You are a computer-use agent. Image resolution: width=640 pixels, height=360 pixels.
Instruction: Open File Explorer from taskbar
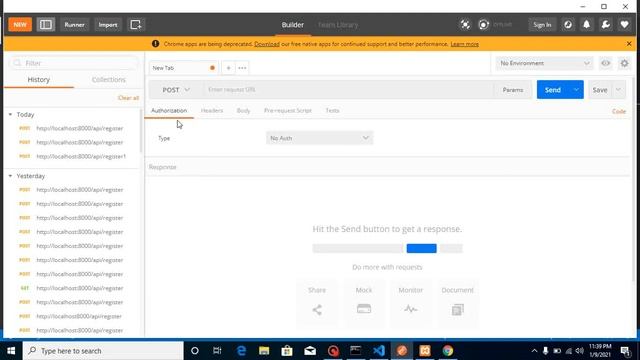[x=264, y=351]
